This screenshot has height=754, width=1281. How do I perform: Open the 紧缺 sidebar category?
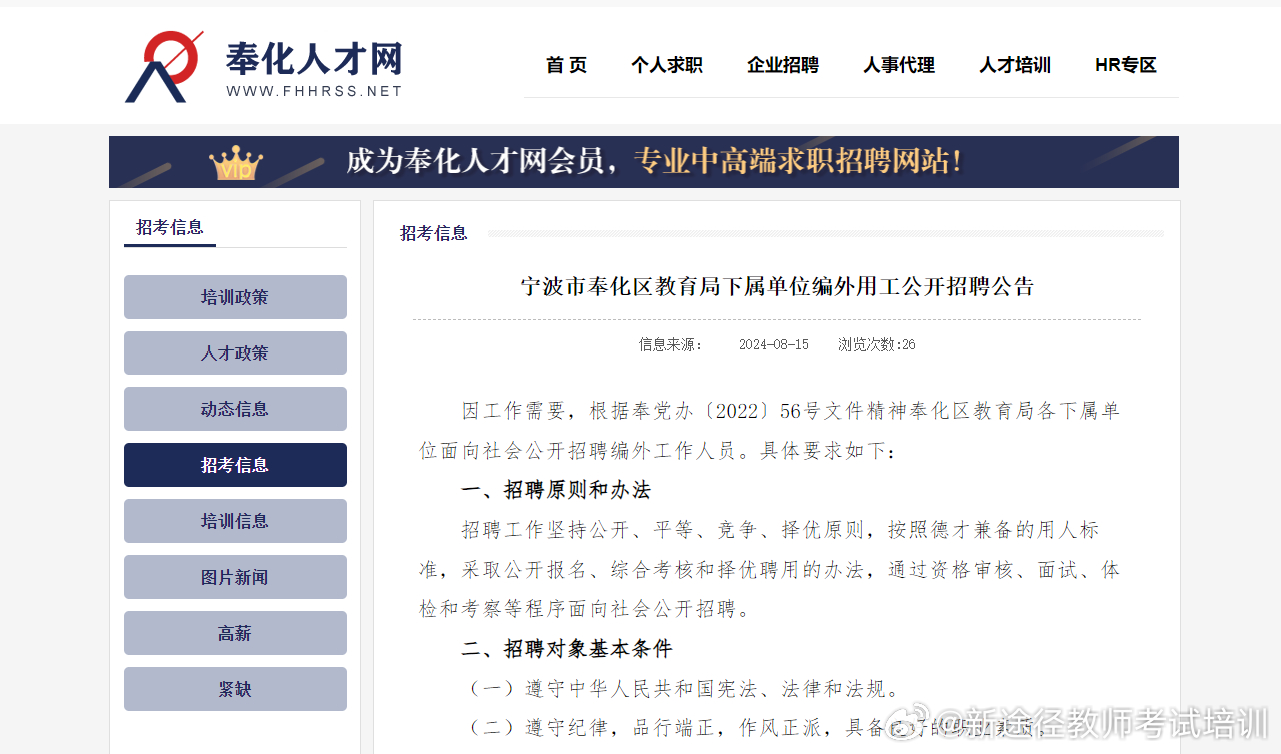coord(235,689)
